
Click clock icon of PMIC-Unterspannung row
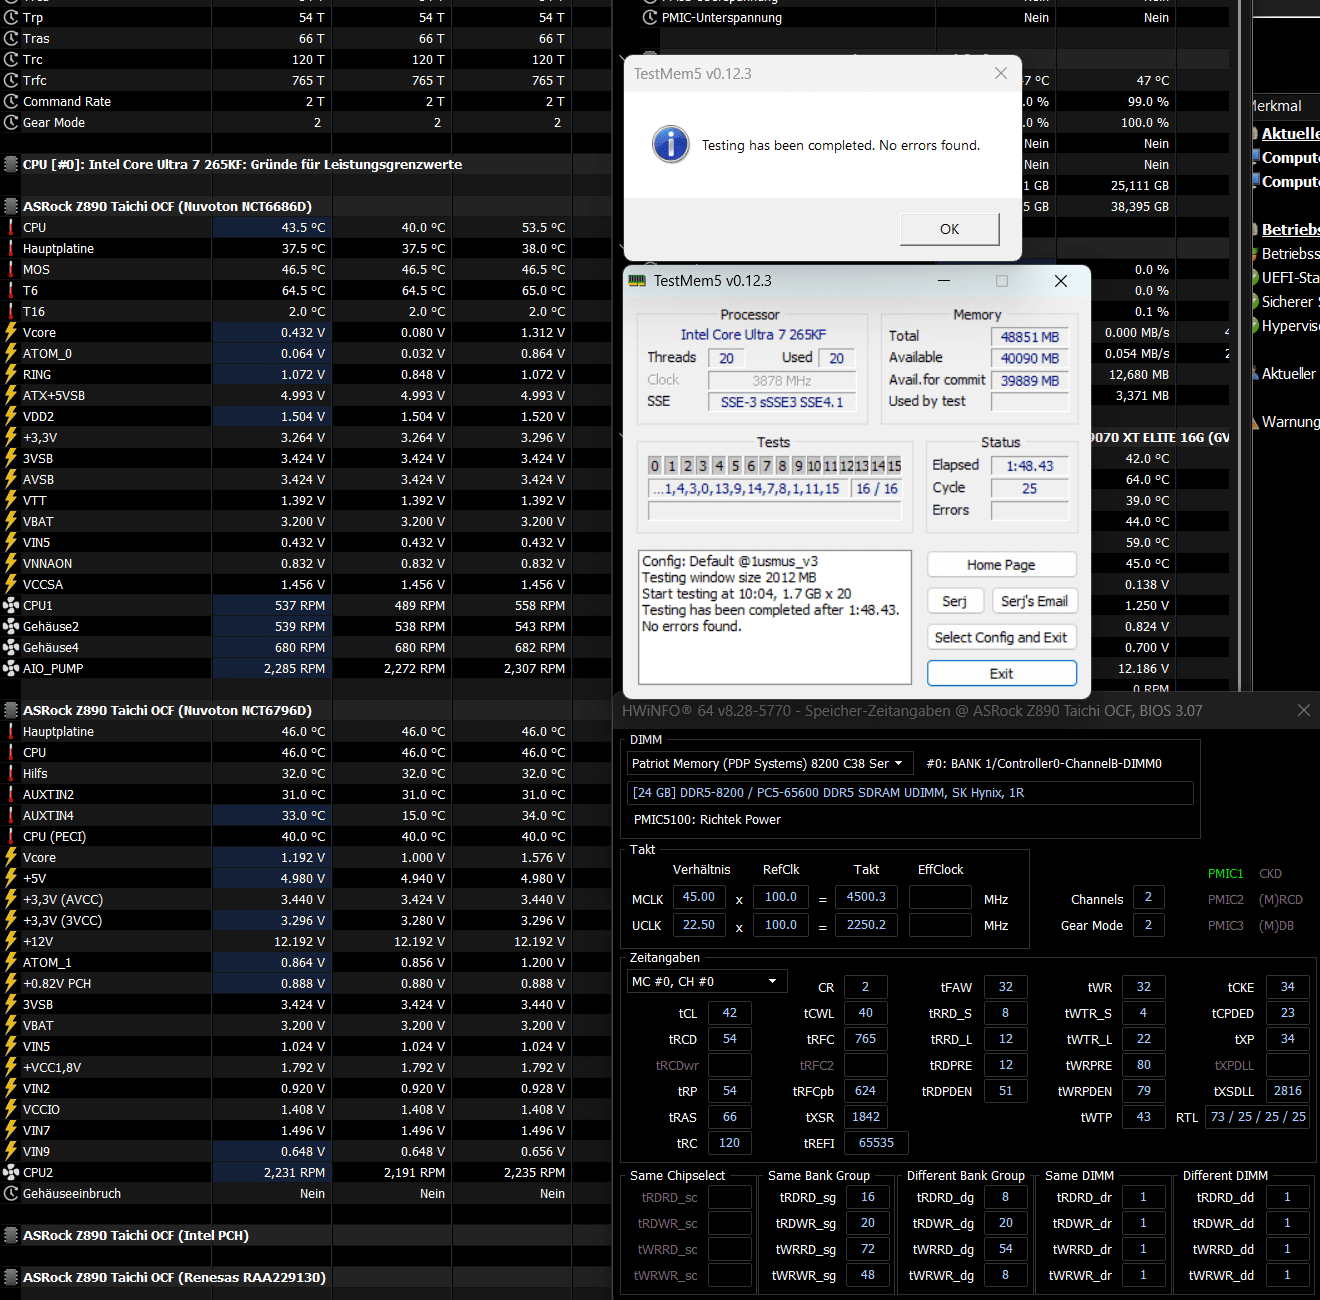tap(650, 17)
